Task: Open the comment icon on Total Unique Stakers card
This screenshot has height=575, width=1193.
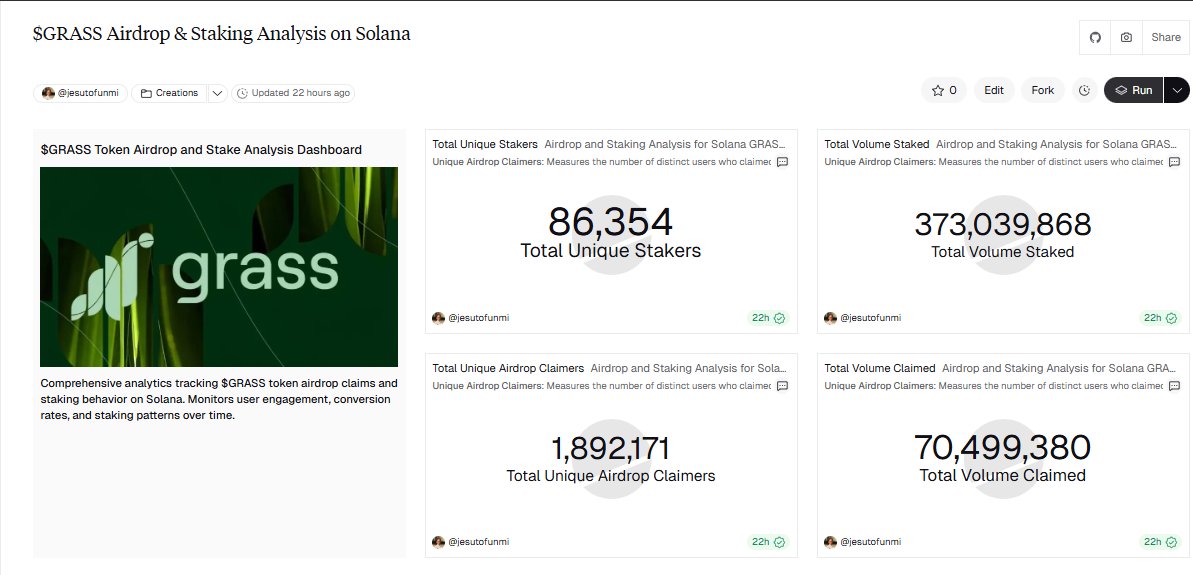Action: (x=782, y=162)
